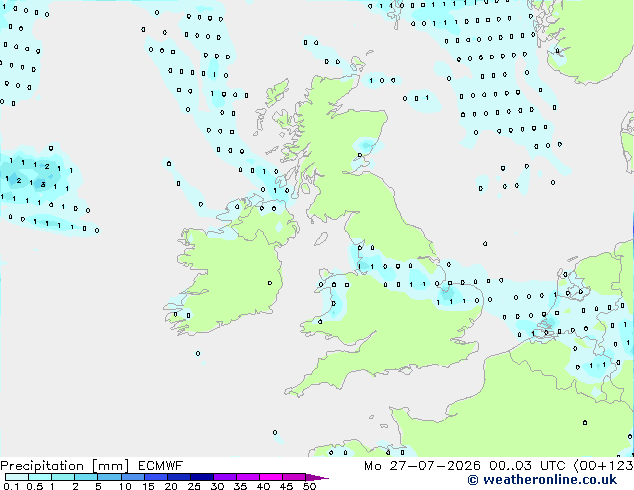Click the '(00+123' forecast offset text

coord(603,466)
